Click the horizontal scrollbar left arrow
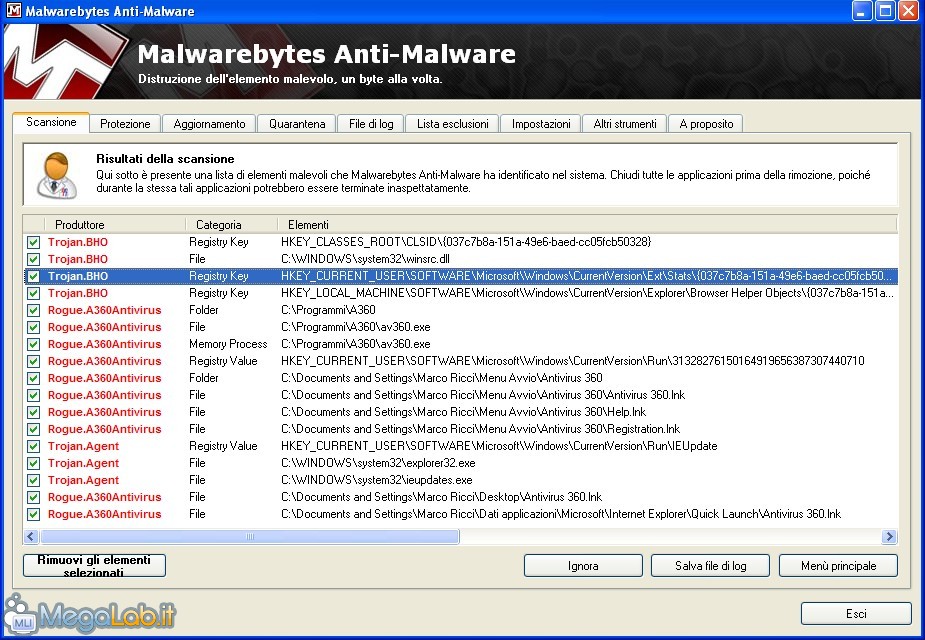 click(31, 536)
